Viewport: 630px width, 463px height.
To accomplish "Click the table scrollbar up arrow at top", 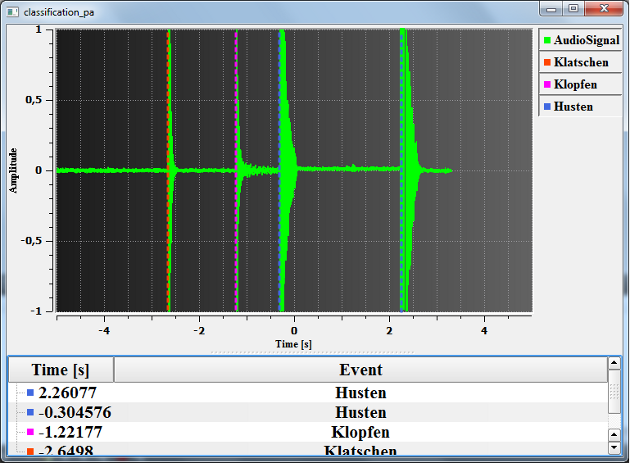I will click(x=614, y=363).
